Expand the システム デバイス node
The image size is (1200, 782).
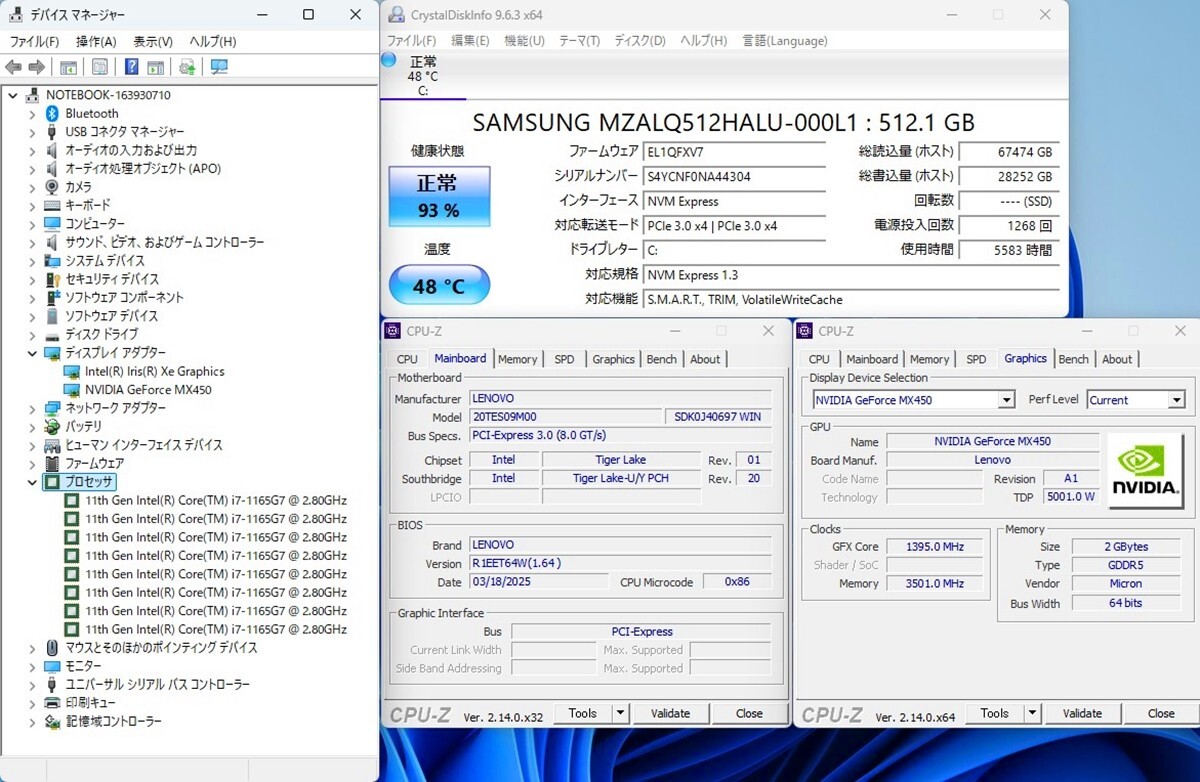click(33, 260)
